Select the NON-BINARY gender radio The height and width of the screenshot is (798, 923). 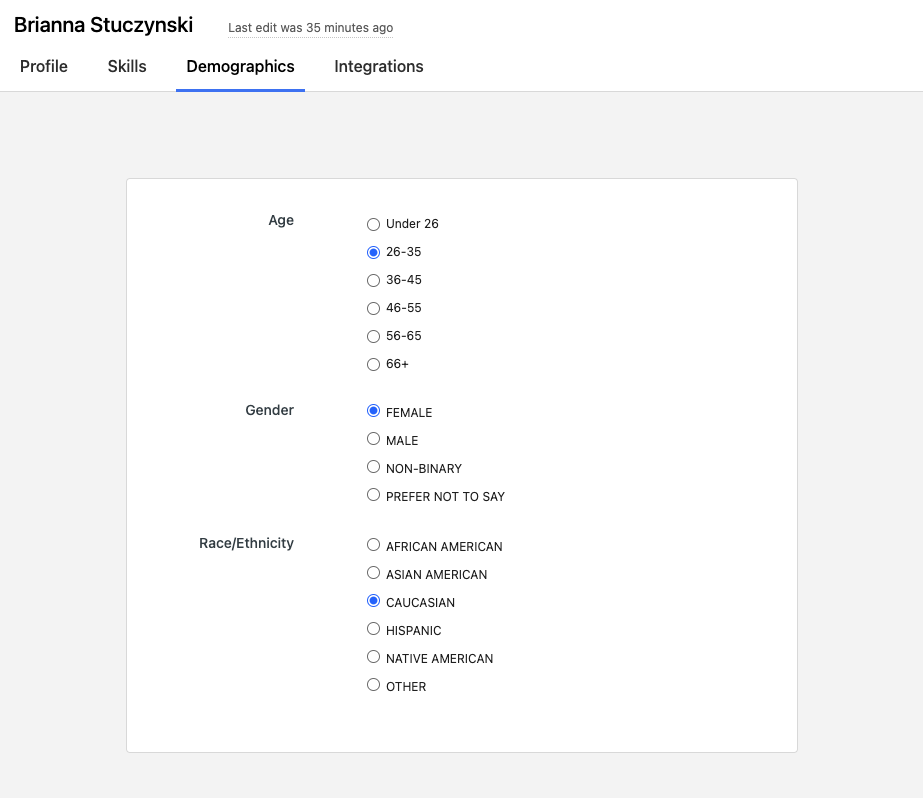click(x=373, y=467)
